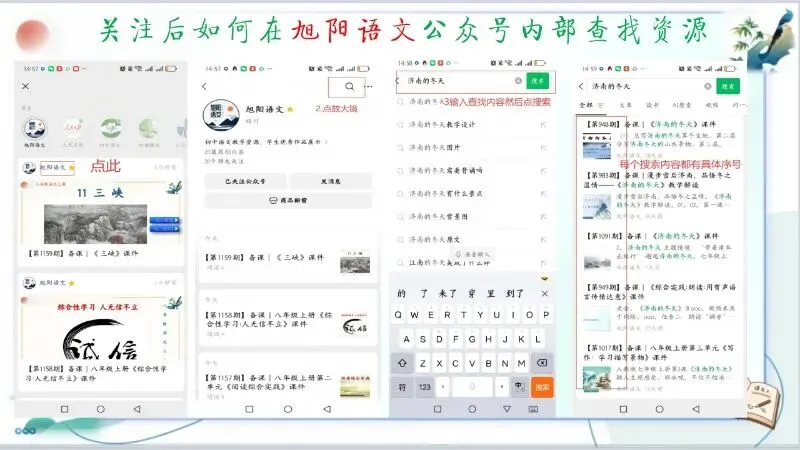Switch to the 读书 results tab
The image size is (800, 450).
652,105
